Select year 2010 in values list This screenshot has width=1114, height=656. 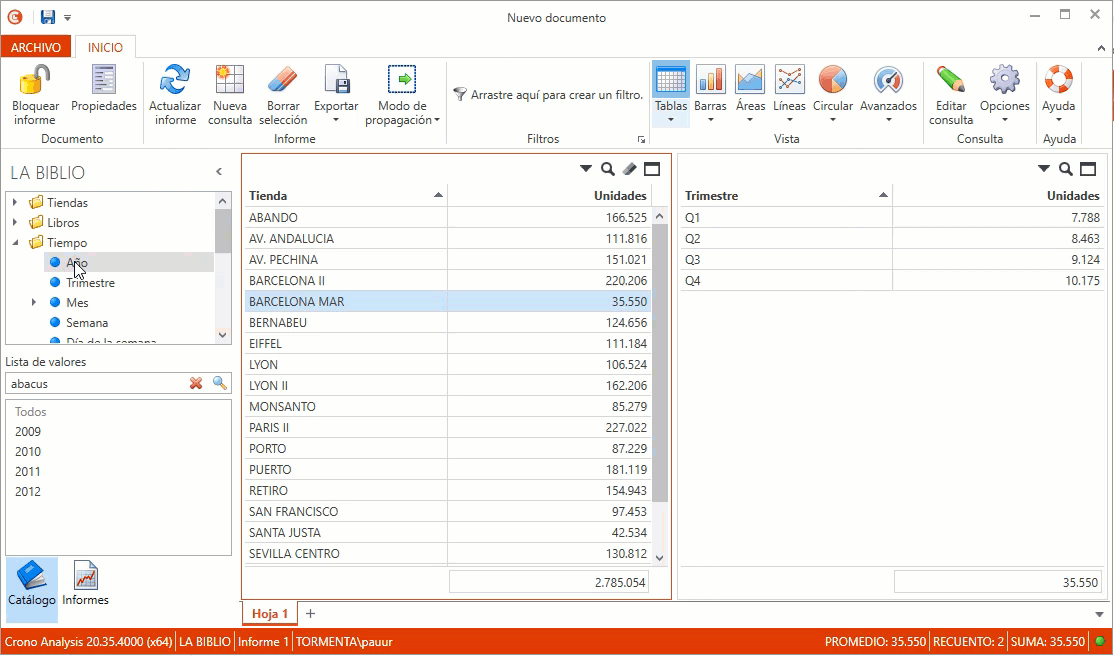point(28,452)
